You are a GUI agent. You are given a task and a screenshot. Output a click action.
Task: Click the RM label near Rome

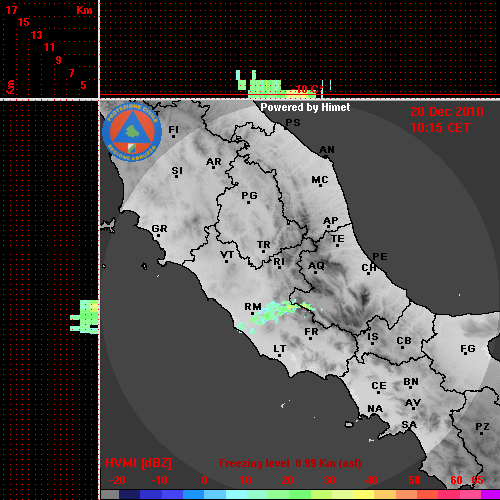[x=253, y=306]
